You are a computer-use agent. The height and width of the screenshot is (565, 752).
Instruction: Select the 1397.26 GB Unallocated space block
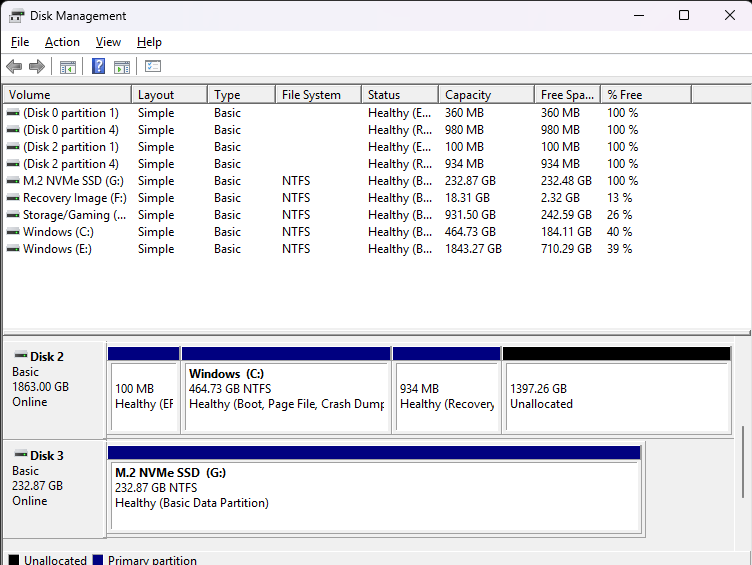click(617, 390)
